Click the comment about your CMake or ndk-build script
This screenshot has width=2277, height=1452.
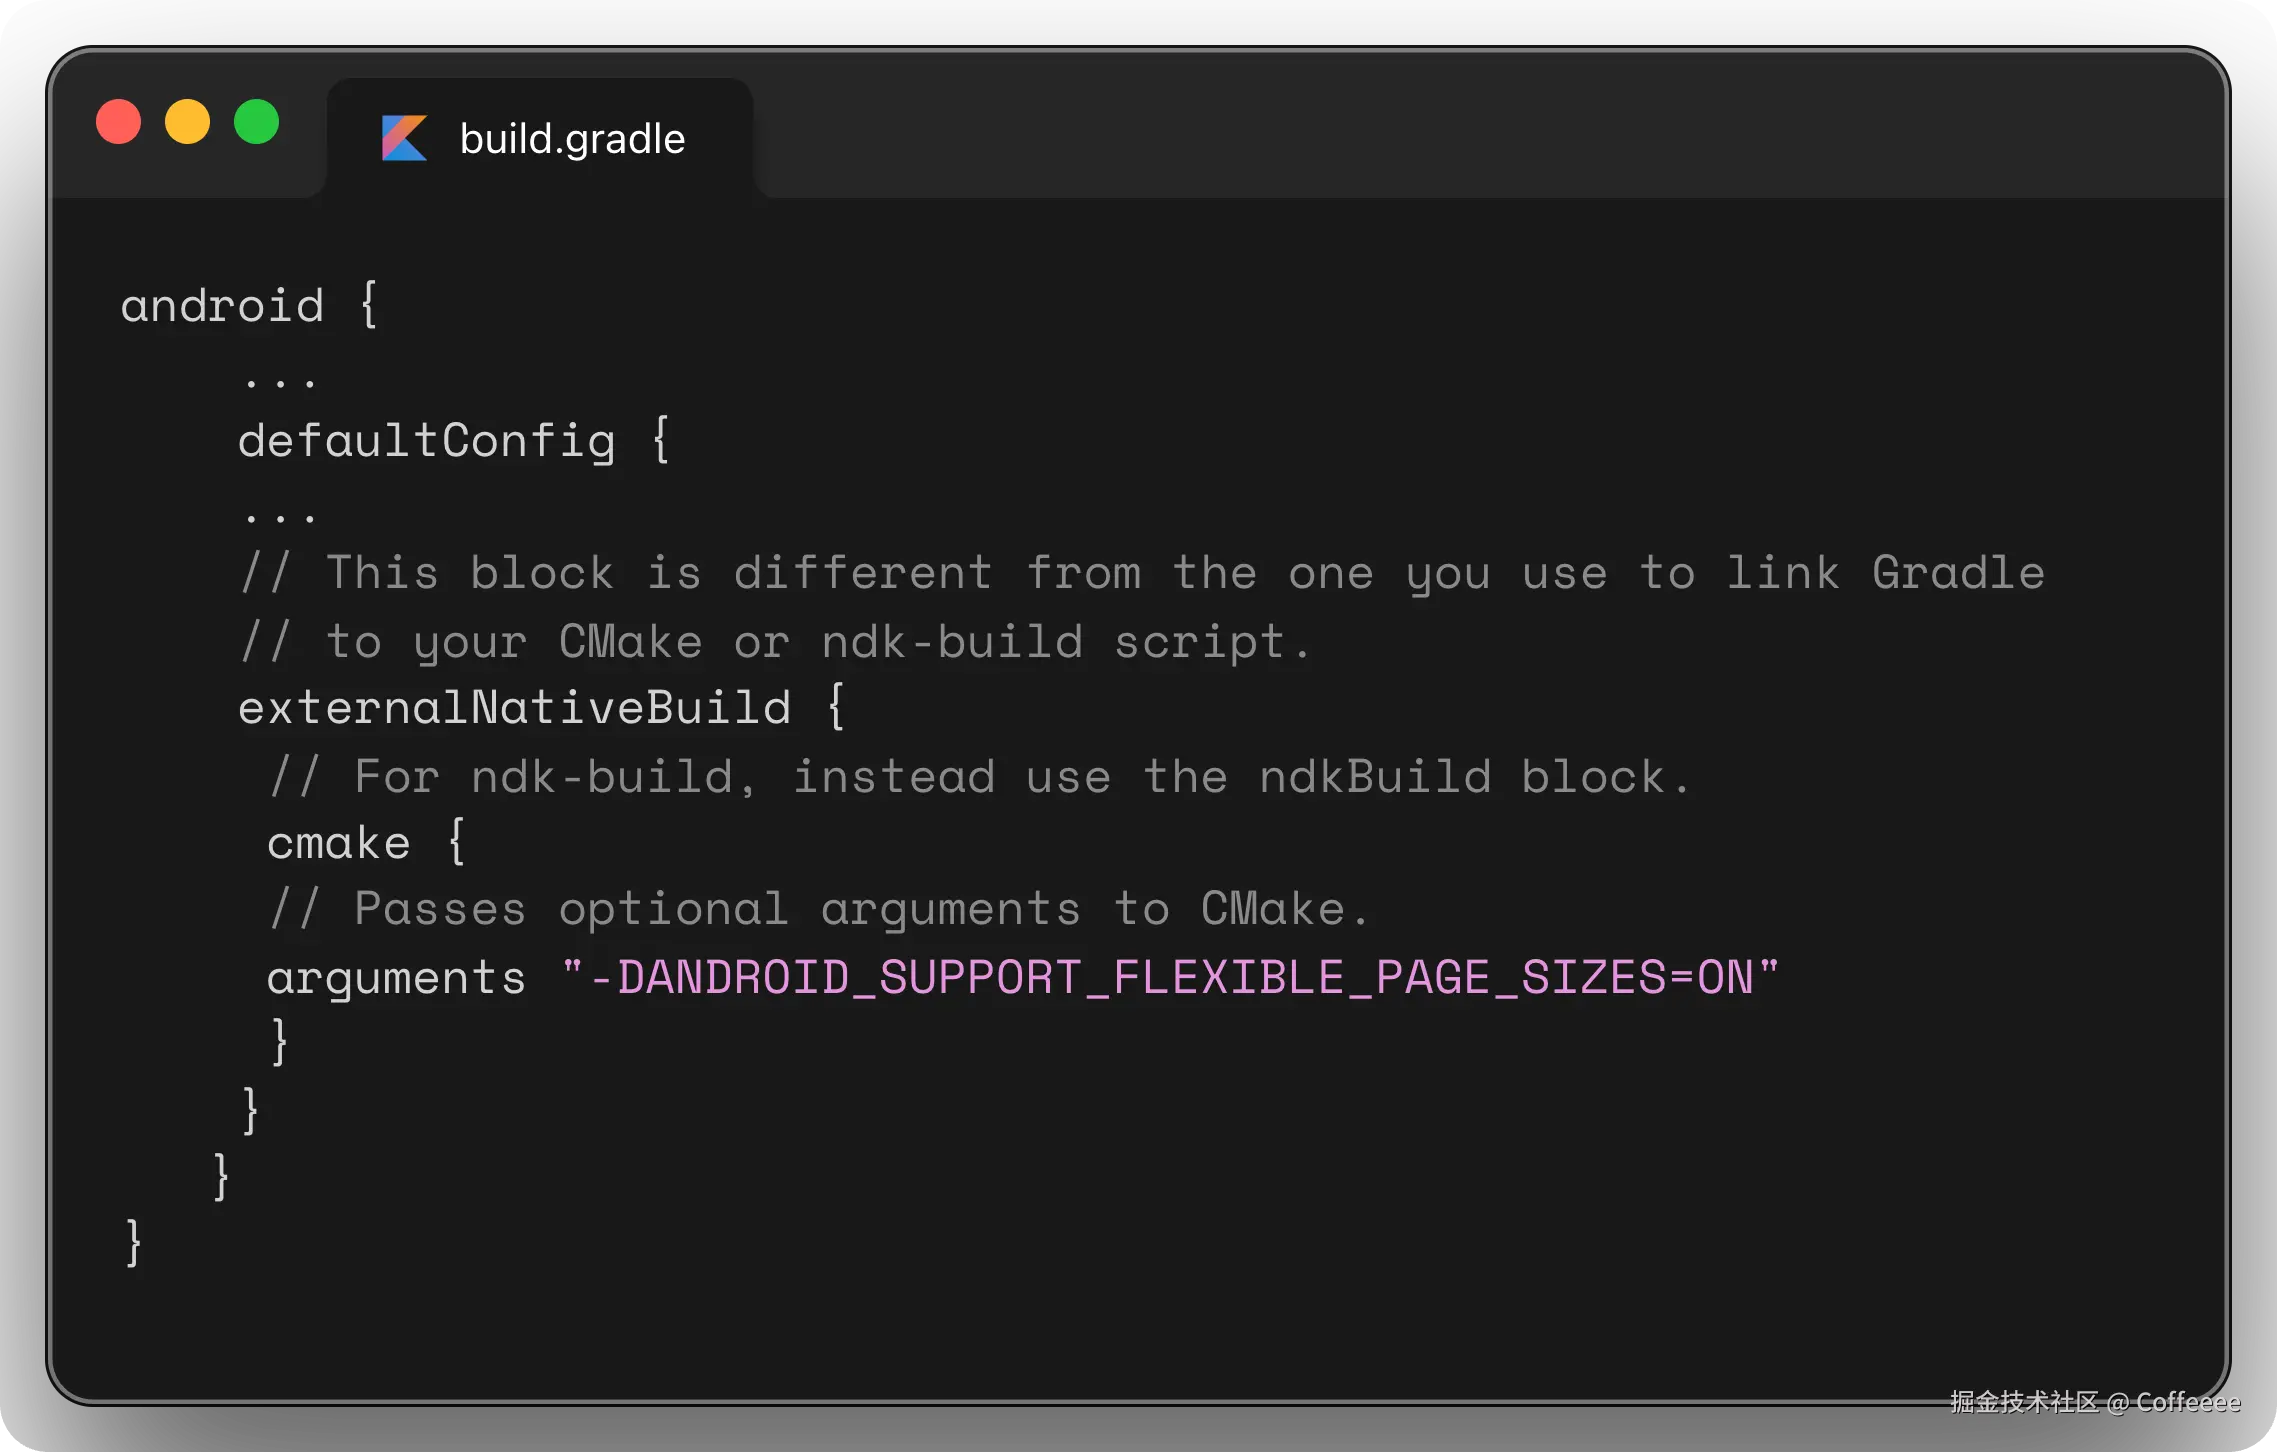776,642
